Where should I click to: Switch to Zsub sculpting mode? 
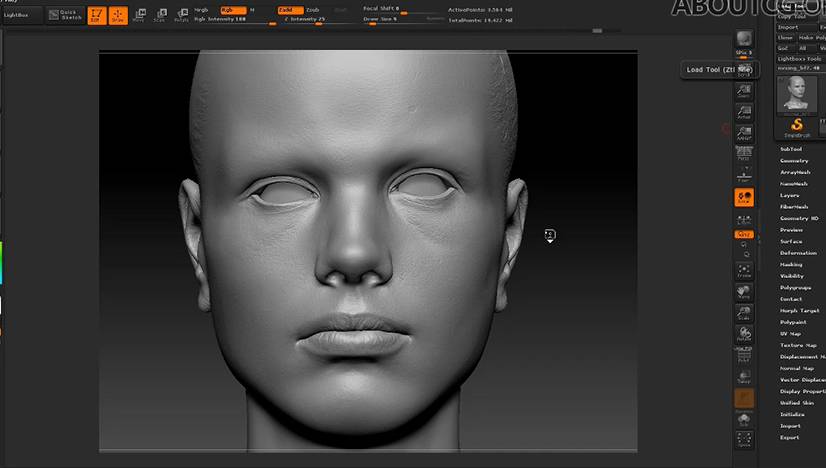pyautogui.click(x=313, y=10)
